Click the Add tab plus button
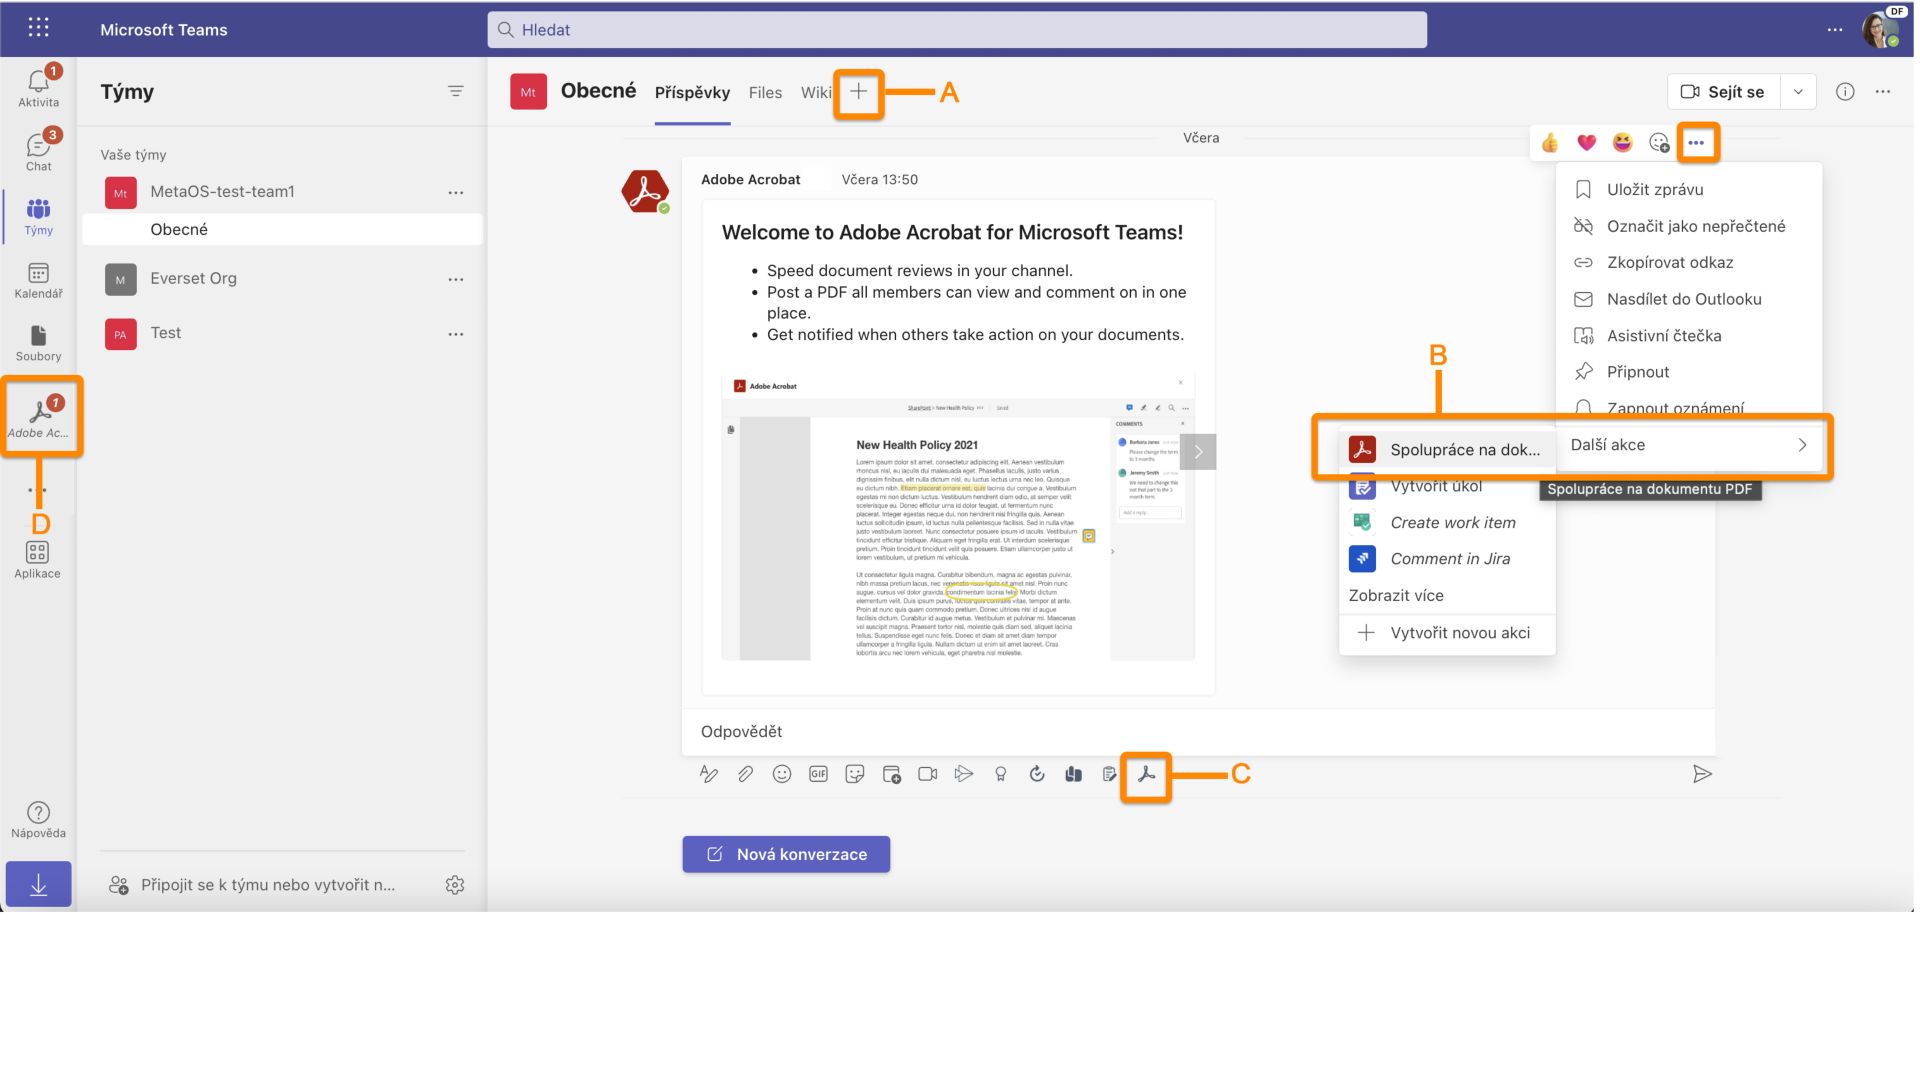Image resolution: width=1920 pixels, height=1080 pixels. pyautogui.click(x=856, y=91)
